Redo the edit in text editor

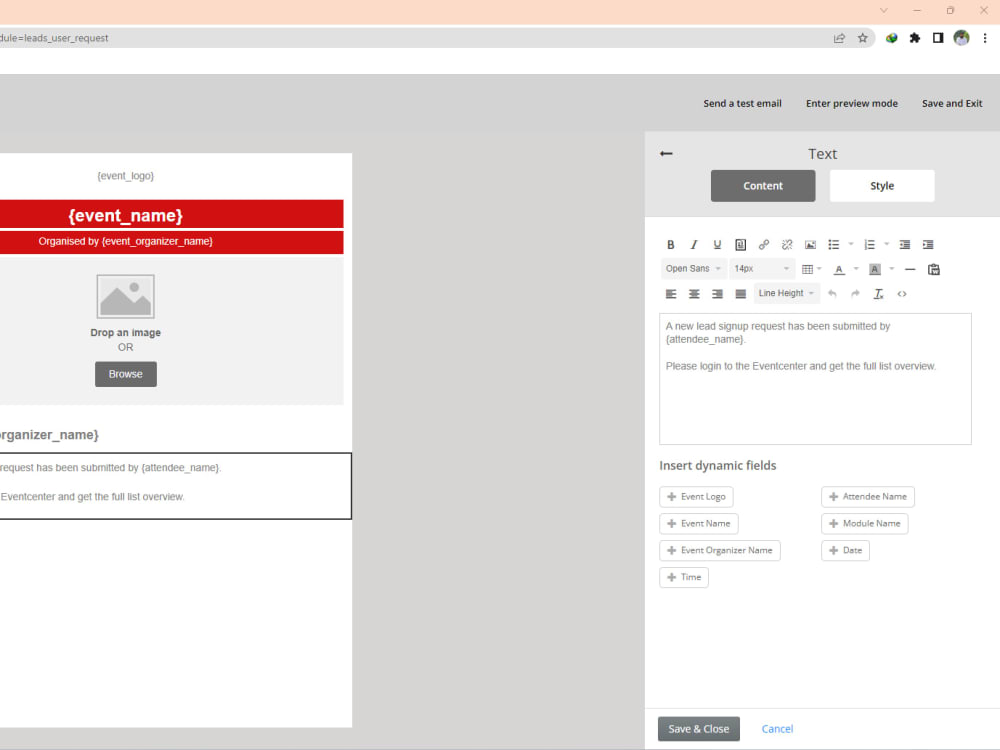pyautogui.click(x=855, y=294)
